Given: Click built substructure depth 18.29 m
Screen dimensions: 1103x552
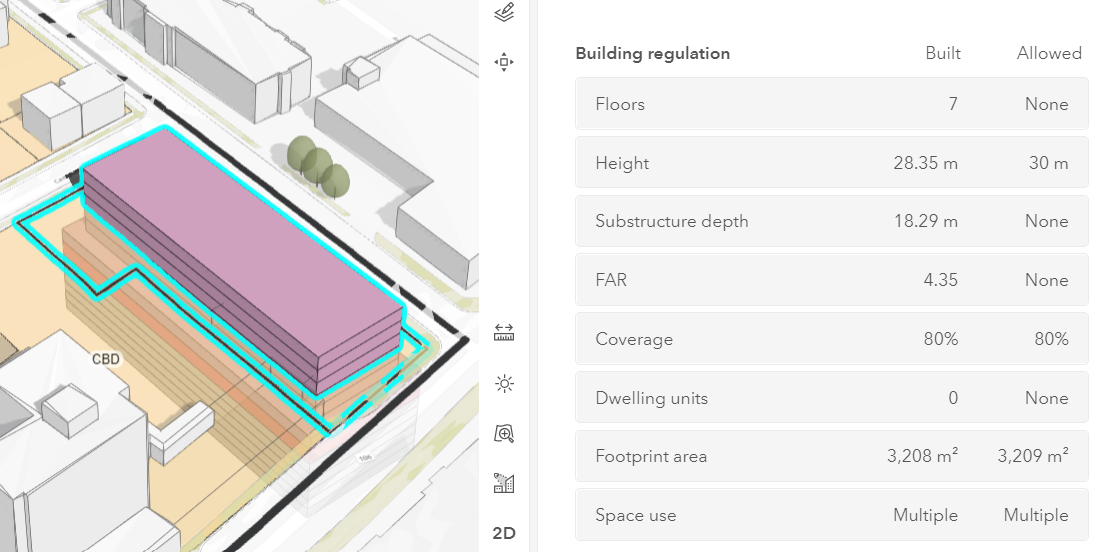Looking at the screenshot, I should [x=925, y=222].
